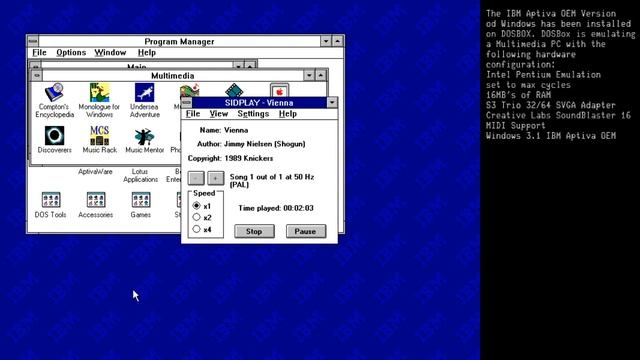Open SIDPLAY Help menu
This screenshot has height=360, width=640.
287,114
